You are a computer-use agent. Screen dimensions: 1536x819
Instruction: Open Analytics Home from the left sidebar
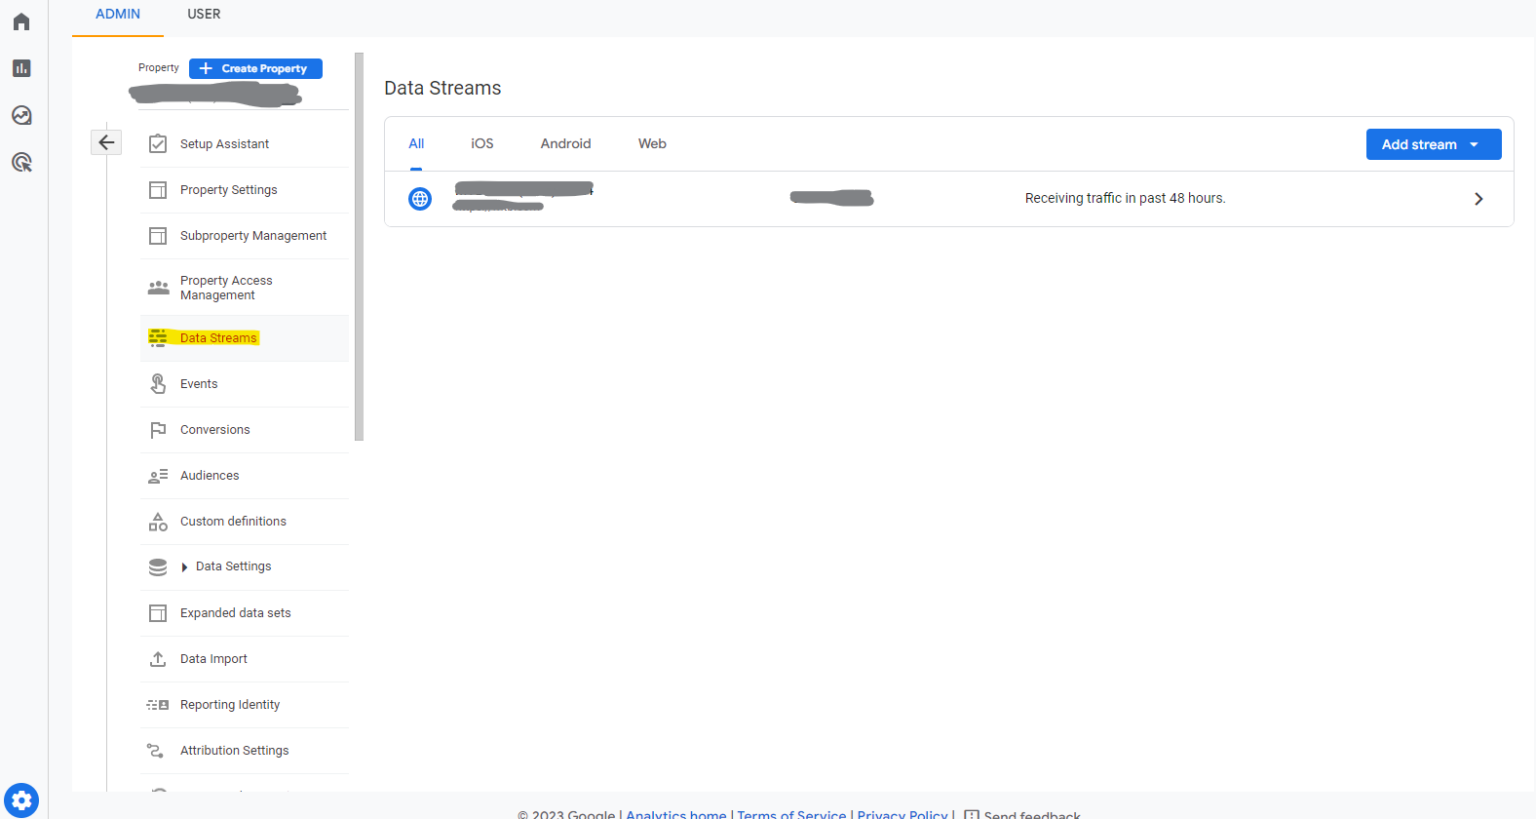click(21, 21)
